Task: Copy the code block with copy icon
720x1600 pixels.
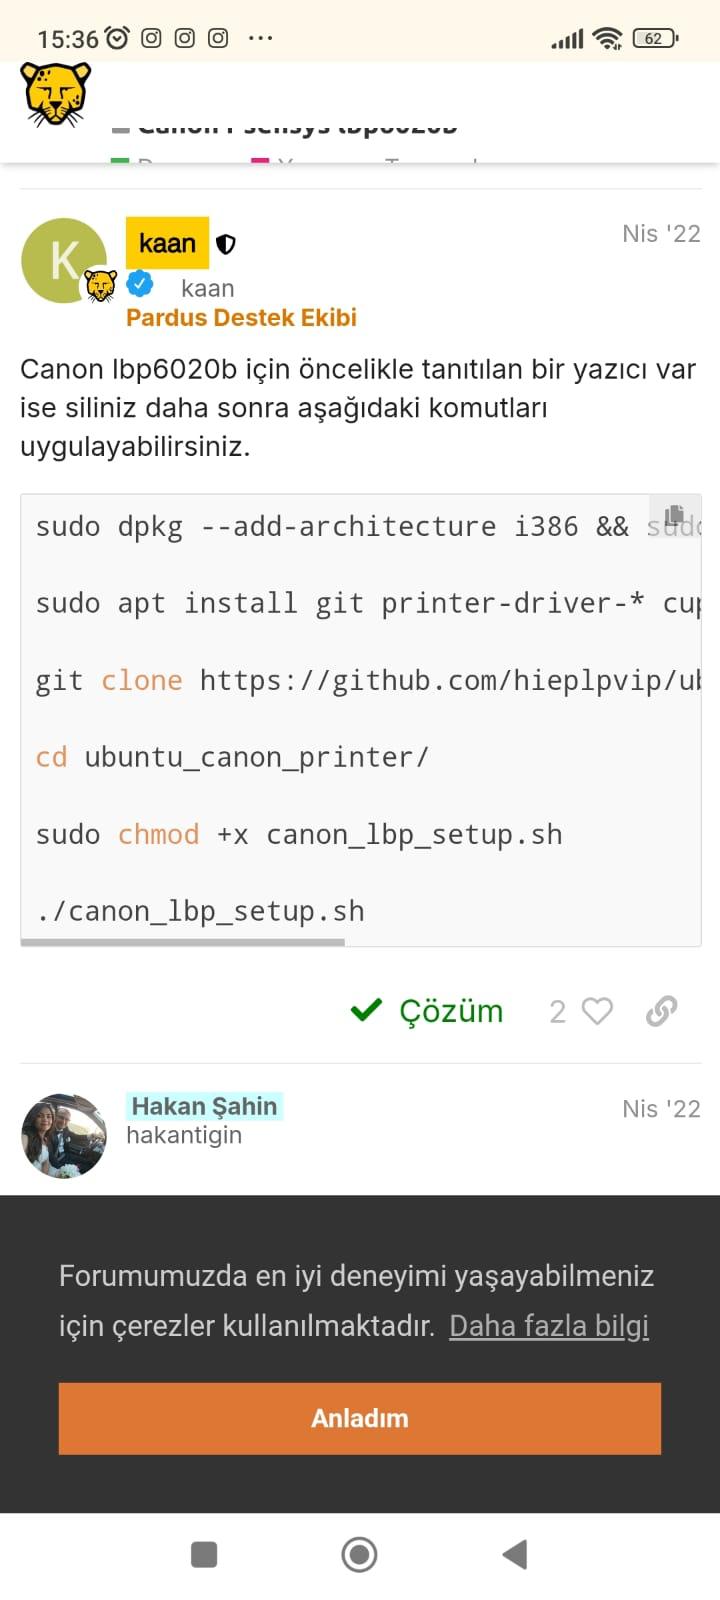Action: coord(674,516)
